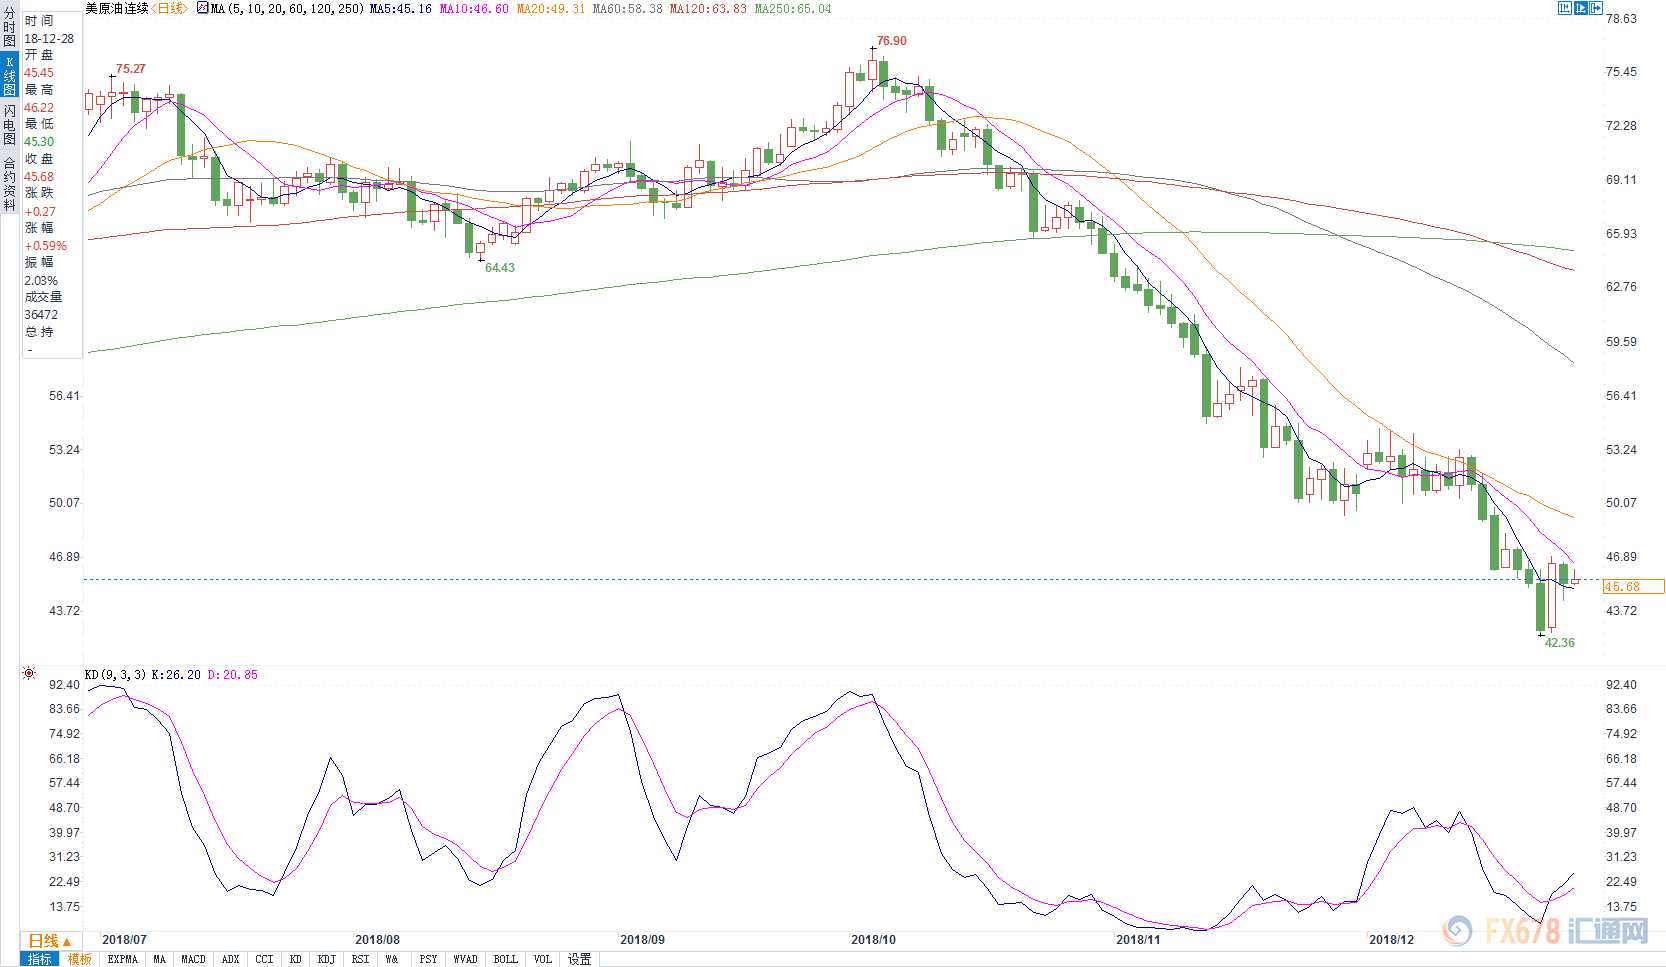Enable the MACD indicator
Viewport: 1666px width, 967px height.
pos(193,959)
